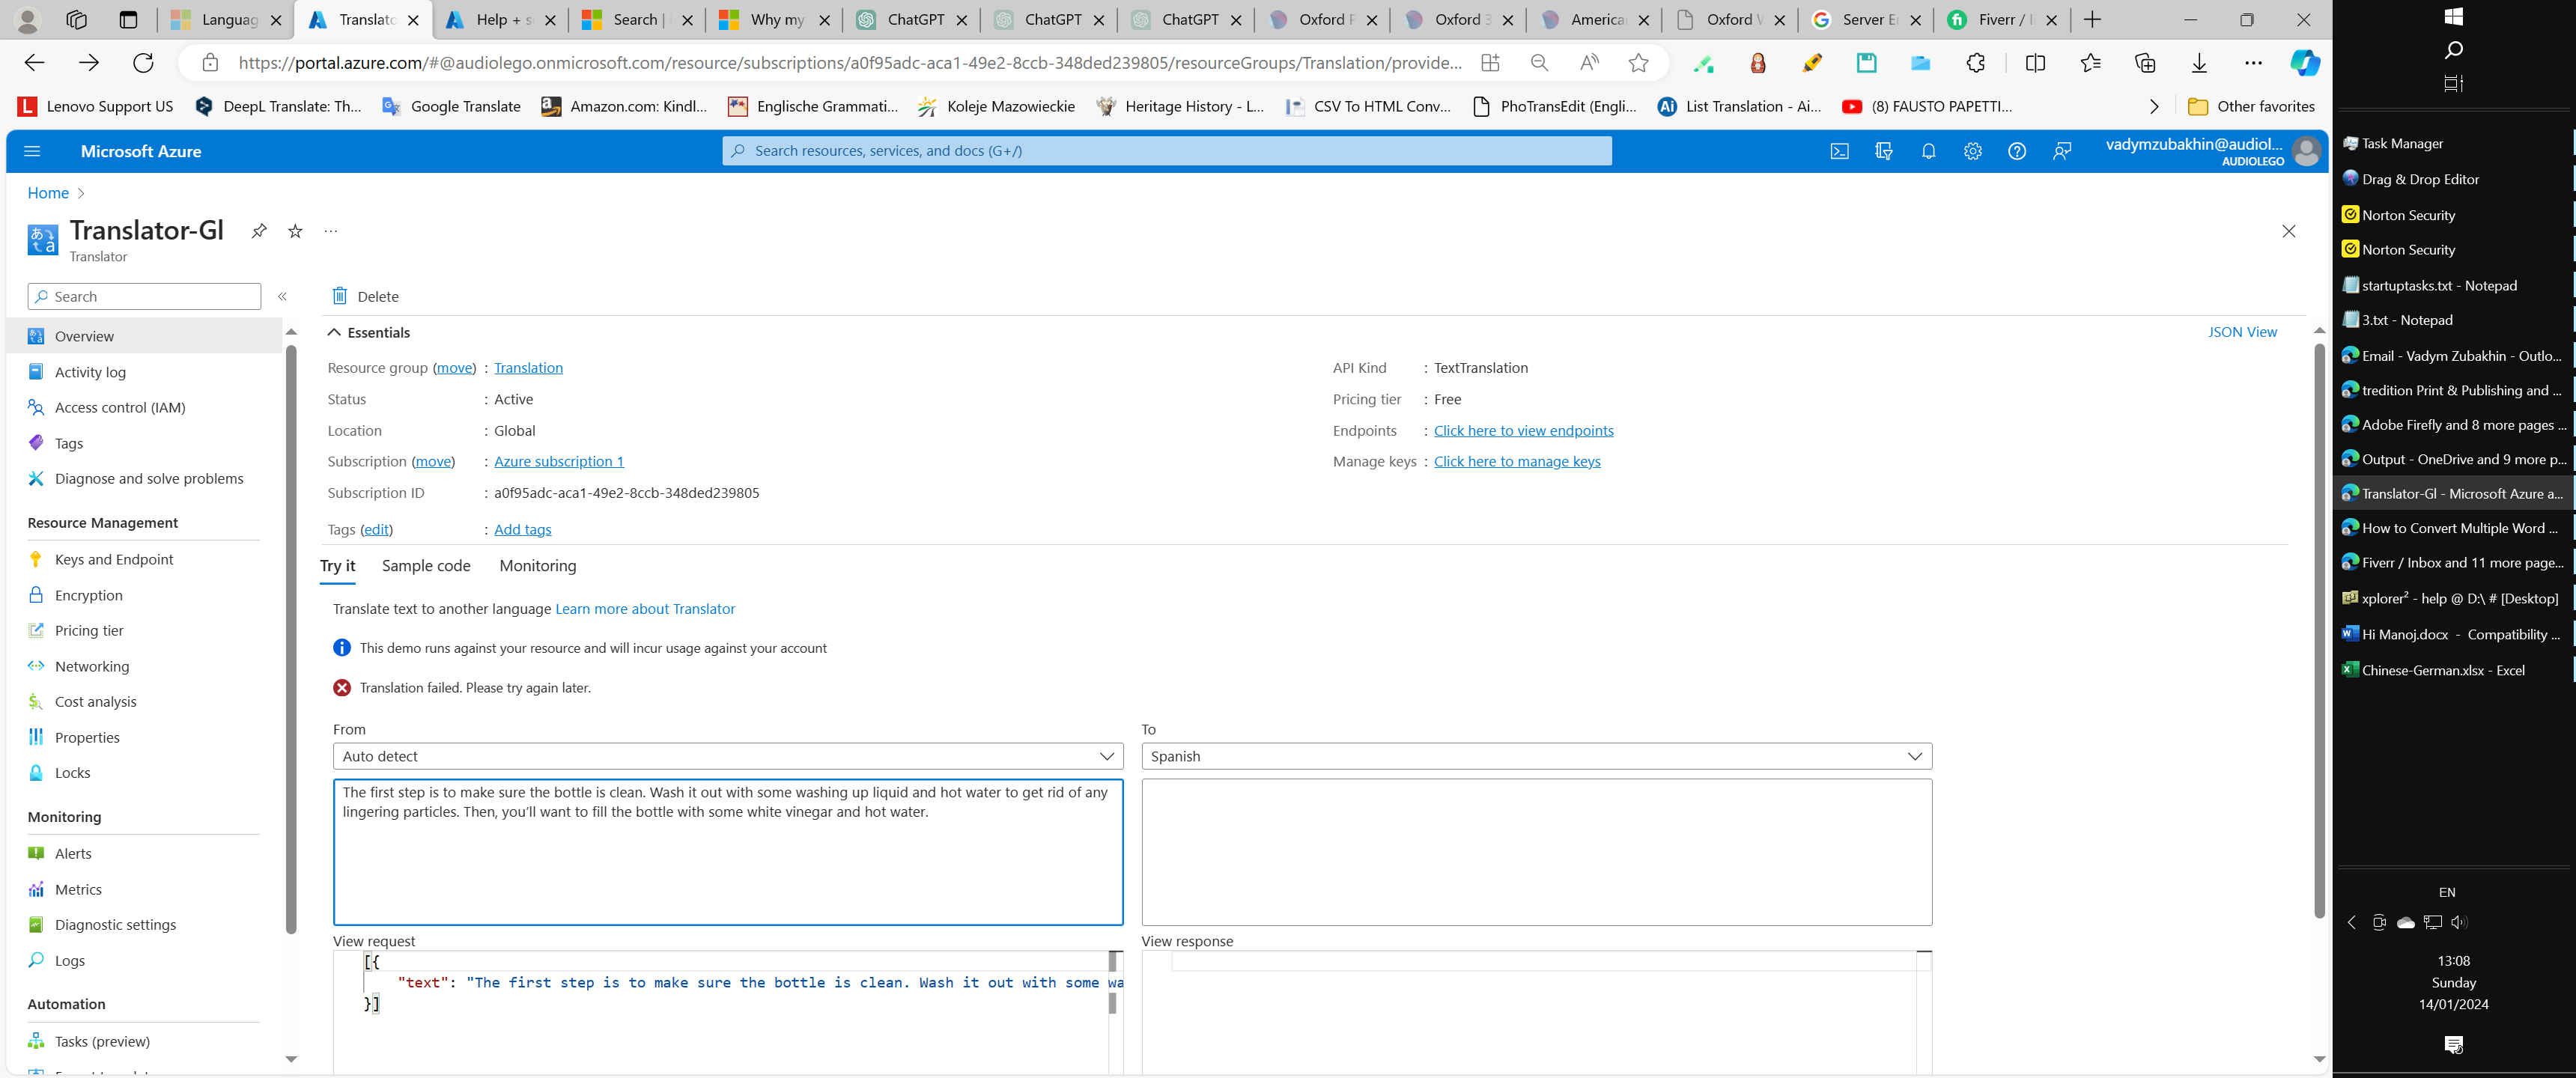This screenshot has height=1078, width=2576.
Task: Switch to Try it tab
Action: [x=338, y=566]
